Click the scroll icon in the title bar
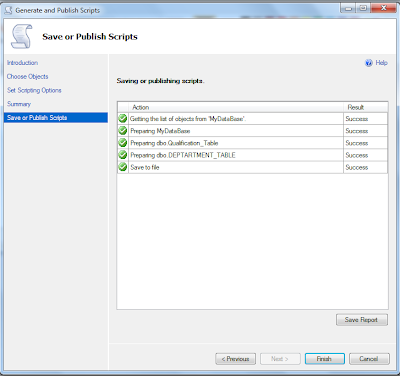Screen dimensions: 400x376 [x=8, y=10]
